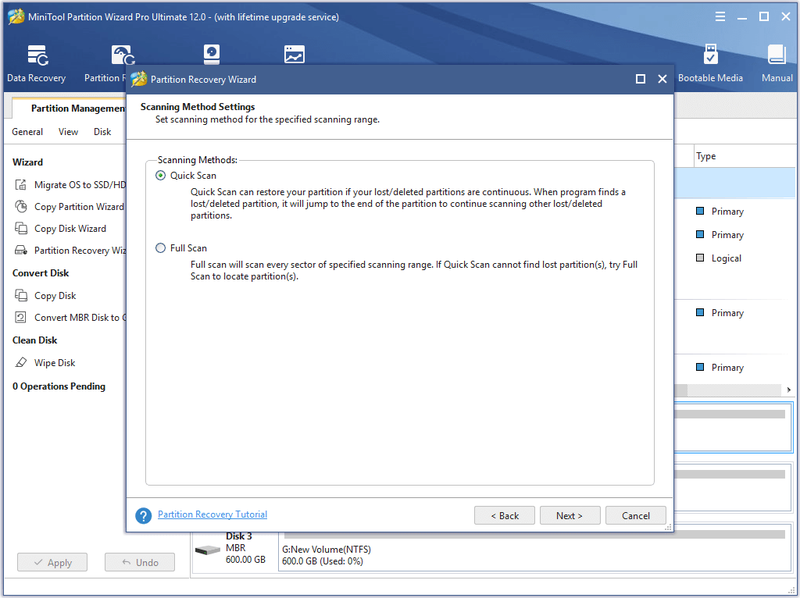Click the horizontal scrollbar right arrow
The height and width of the screenshot is (598, 800).
click(x=789, y=390)
